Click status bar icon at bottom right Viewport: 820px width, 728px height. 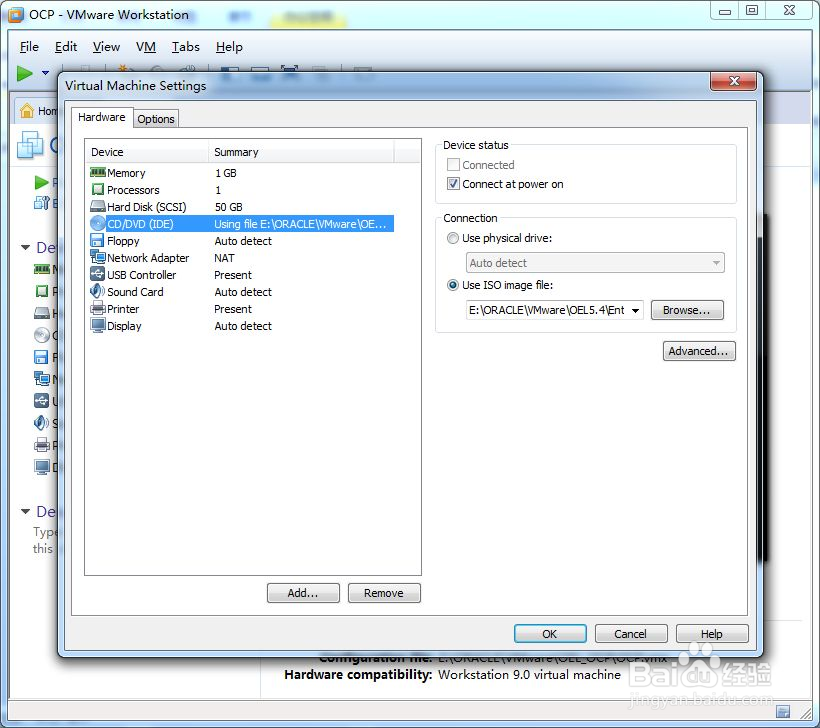coord(783,711)
